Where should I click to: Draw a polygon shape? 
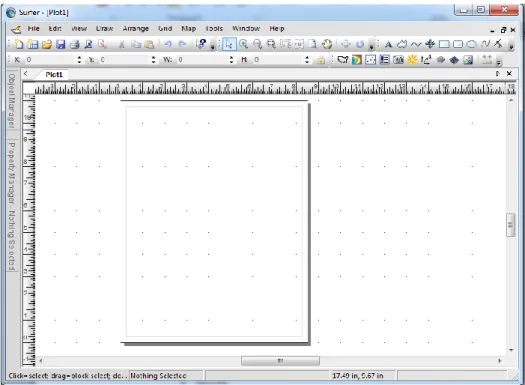pyautogui.click(x=402, y=44)
